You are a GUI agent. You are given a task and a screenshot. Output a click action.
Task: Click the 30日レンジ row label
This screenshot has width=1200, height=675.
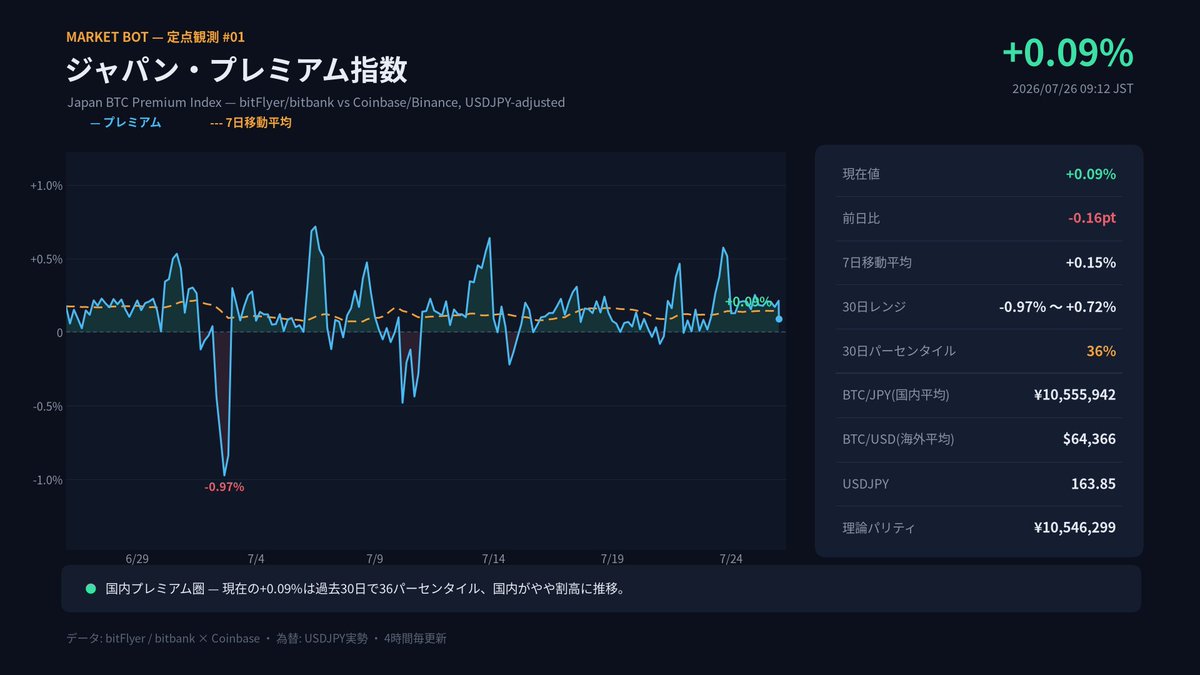[876, 307]
